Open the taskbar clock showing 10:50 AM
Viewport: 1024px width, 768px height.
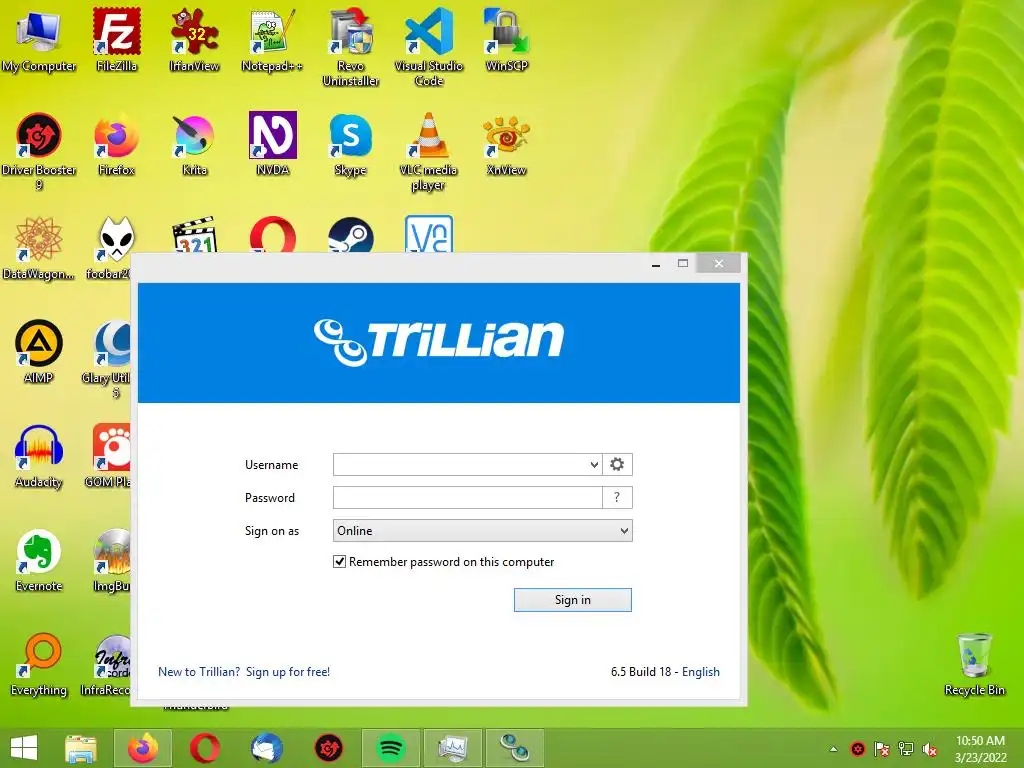click(x=980, y=749)
